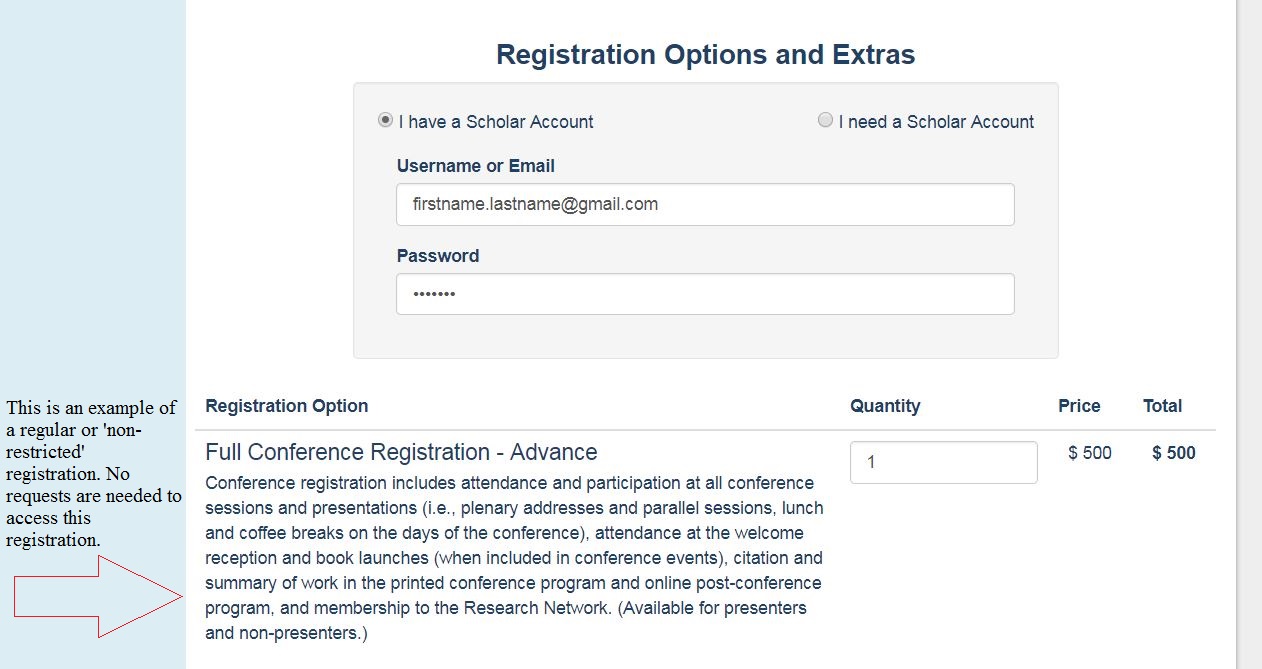
Task: Click the 'Registration Option' column header
Action: click(x=286, y=406)
